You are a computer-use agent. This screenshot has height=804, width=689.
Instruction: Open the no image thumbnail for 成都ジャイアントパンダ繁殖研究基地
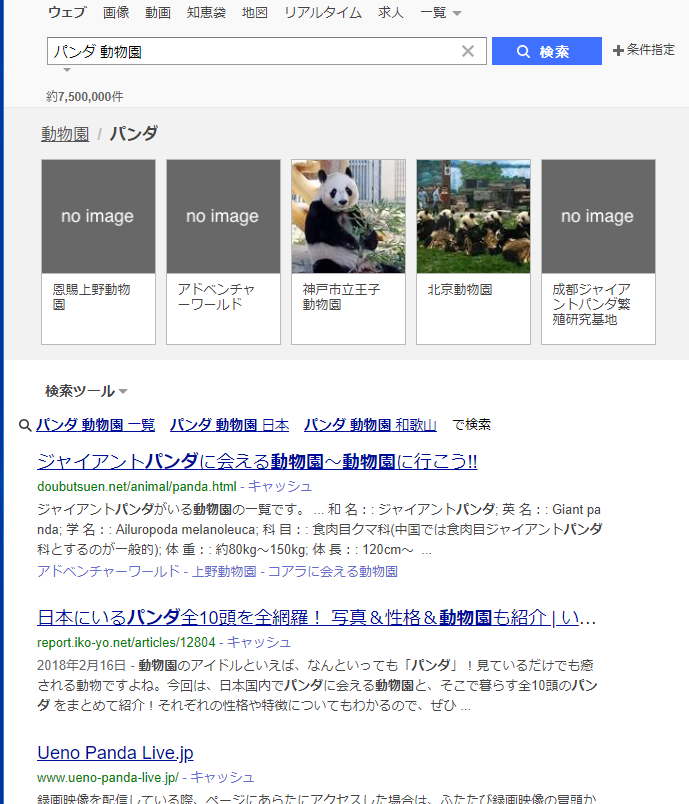(x=599, y=216)
